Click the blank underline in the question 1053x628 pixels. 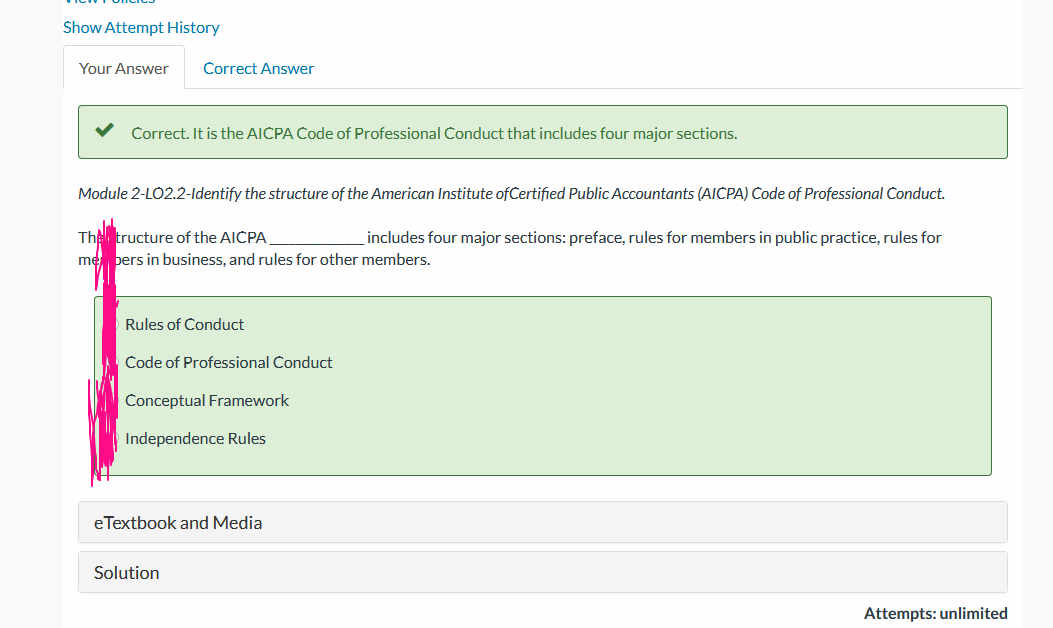point(316,239)
